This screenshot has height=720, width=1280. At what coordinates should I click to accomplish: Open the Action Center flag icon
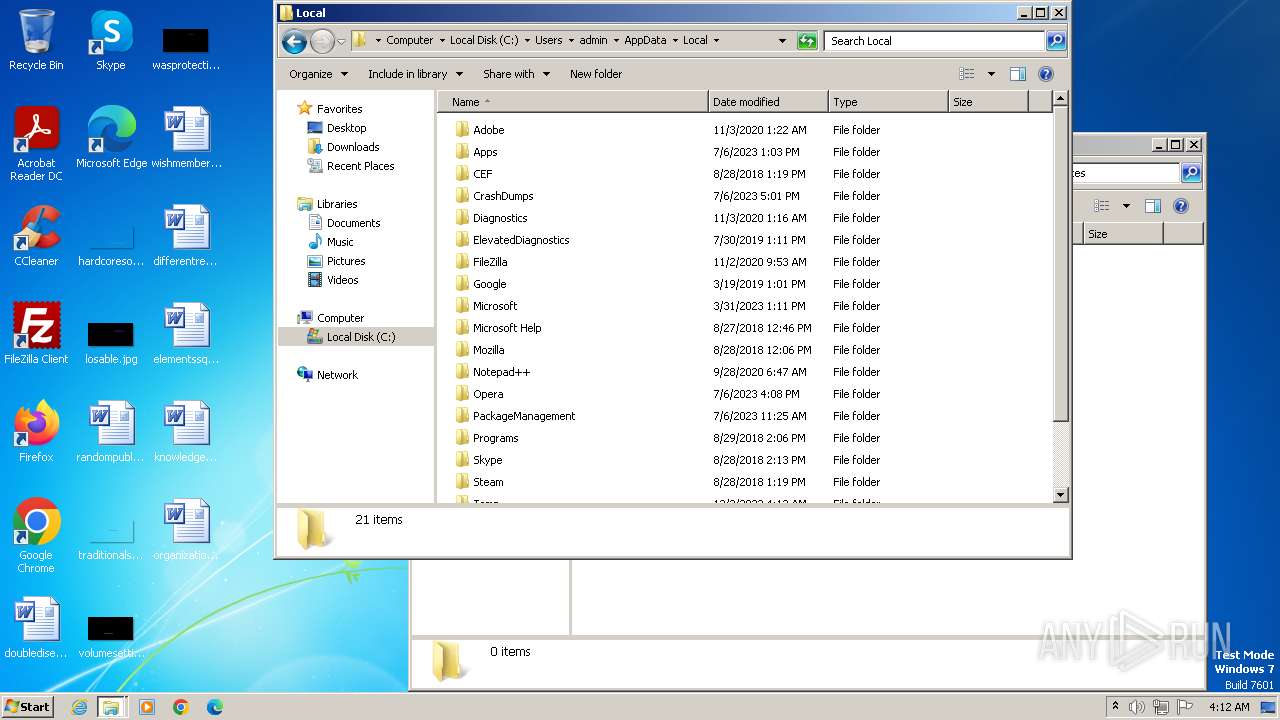(x=1185, y=707)
